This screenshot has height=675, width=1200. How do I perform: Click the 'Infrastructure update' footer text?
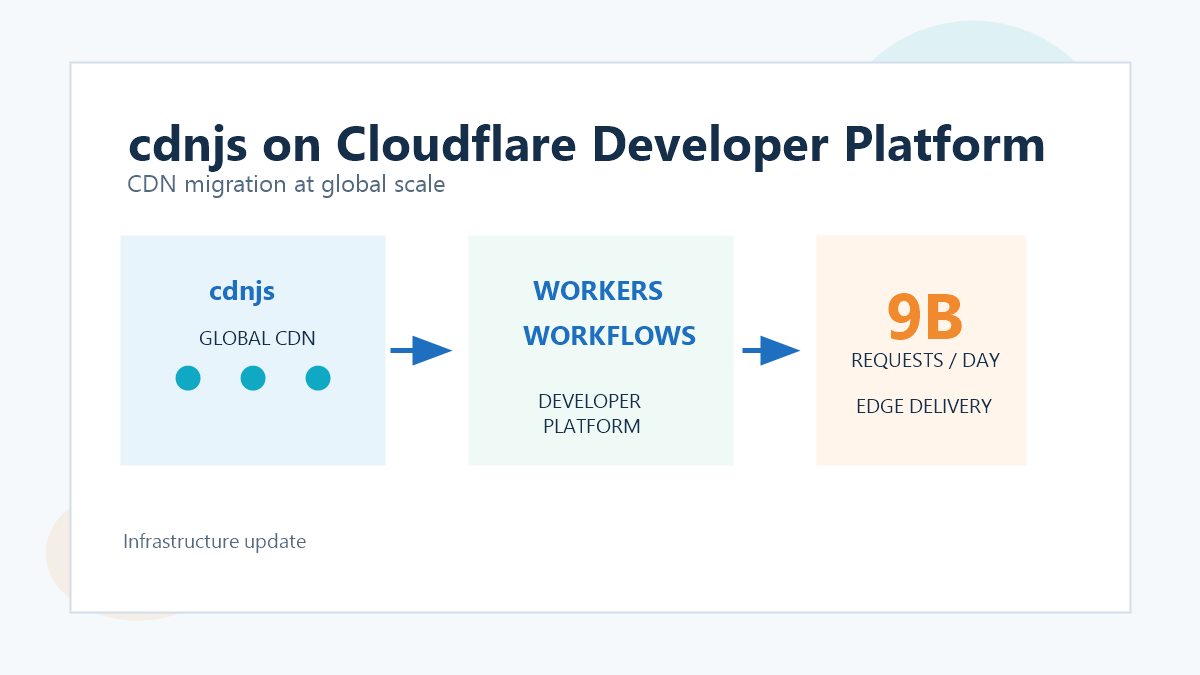coord(214,542)
